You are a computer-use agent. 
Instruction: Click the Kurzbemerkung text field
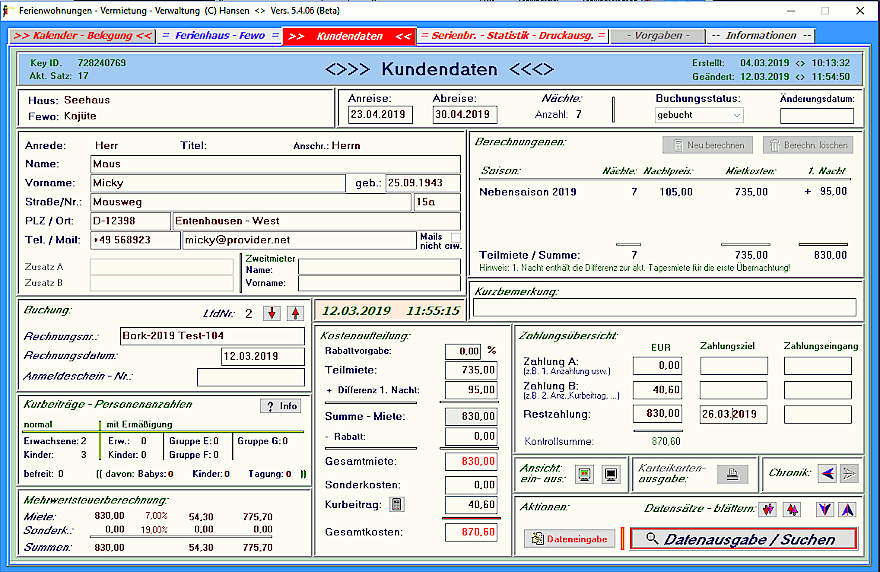tap(664, 307)
